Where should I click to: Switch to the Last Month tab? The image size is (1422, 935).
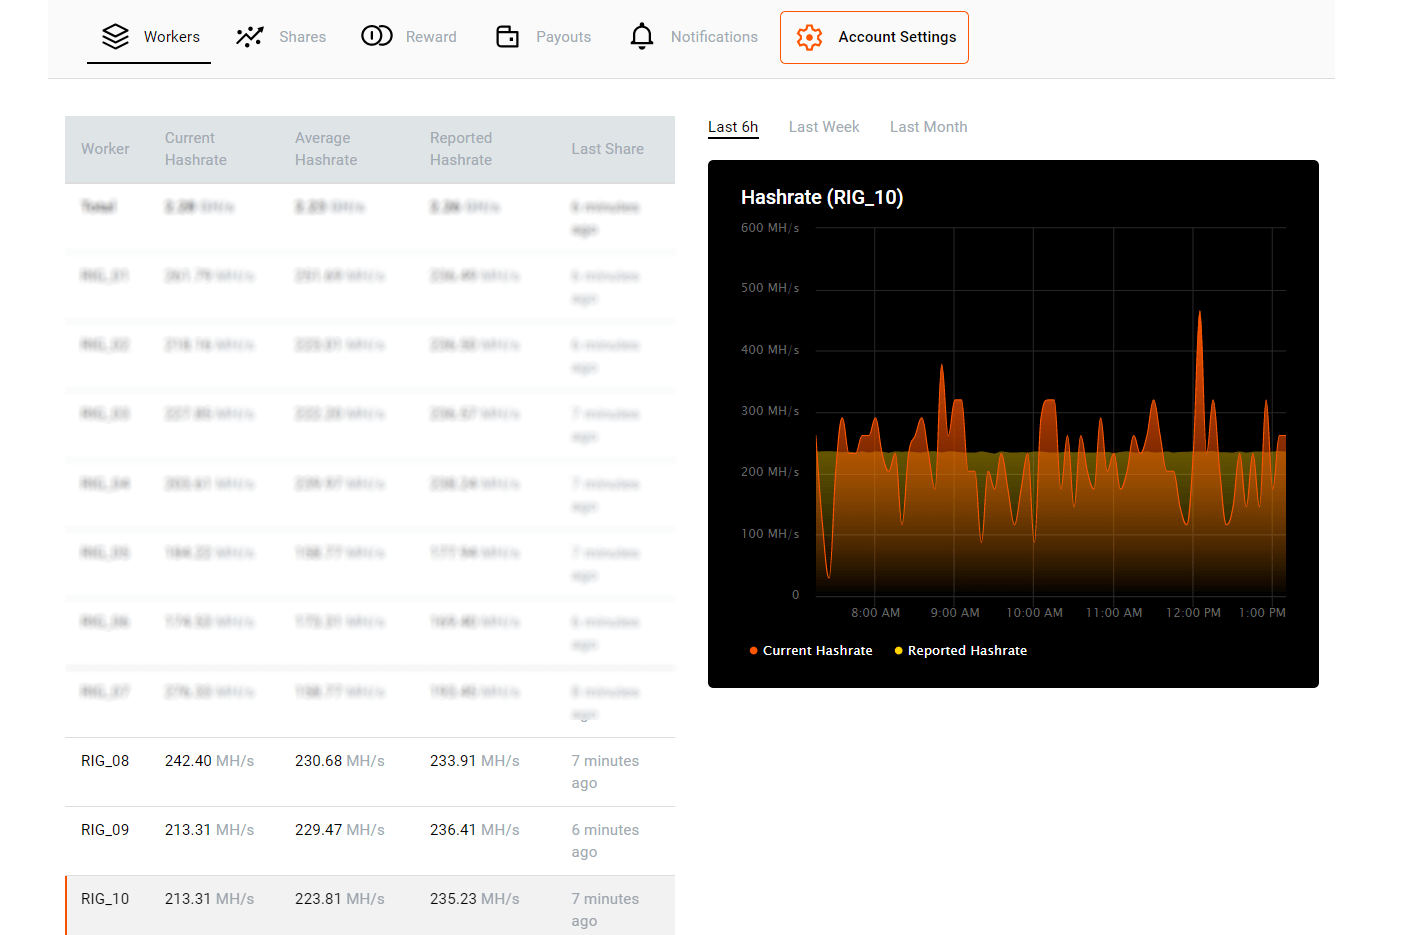928,126
